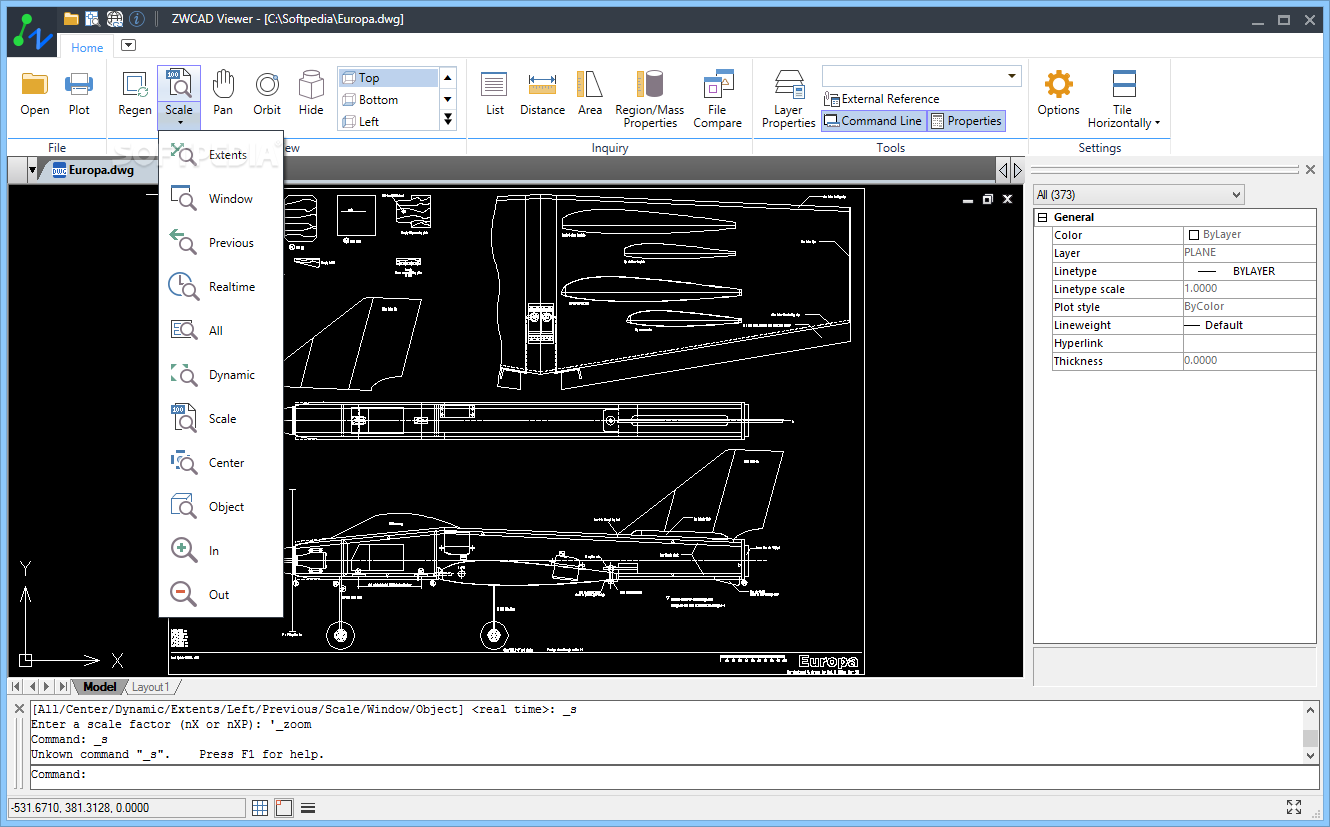Choose Zoom Center from the menu
The height and width of the screenshot is (827, 1330).
(x=221, y=463)
